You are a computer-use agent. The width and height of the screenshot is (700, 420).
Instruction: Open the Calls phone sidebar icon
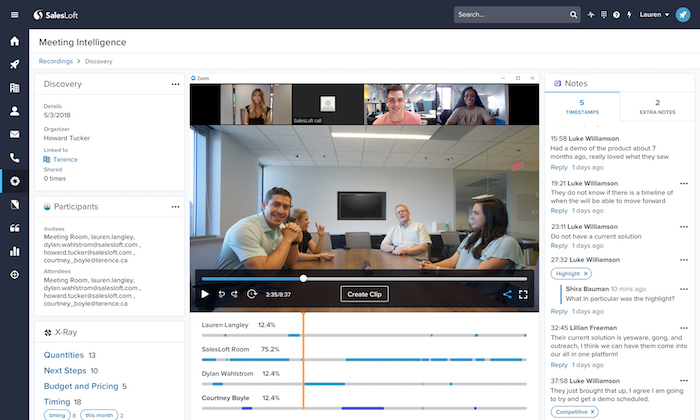pyautogui.click(x=15, y=158)
